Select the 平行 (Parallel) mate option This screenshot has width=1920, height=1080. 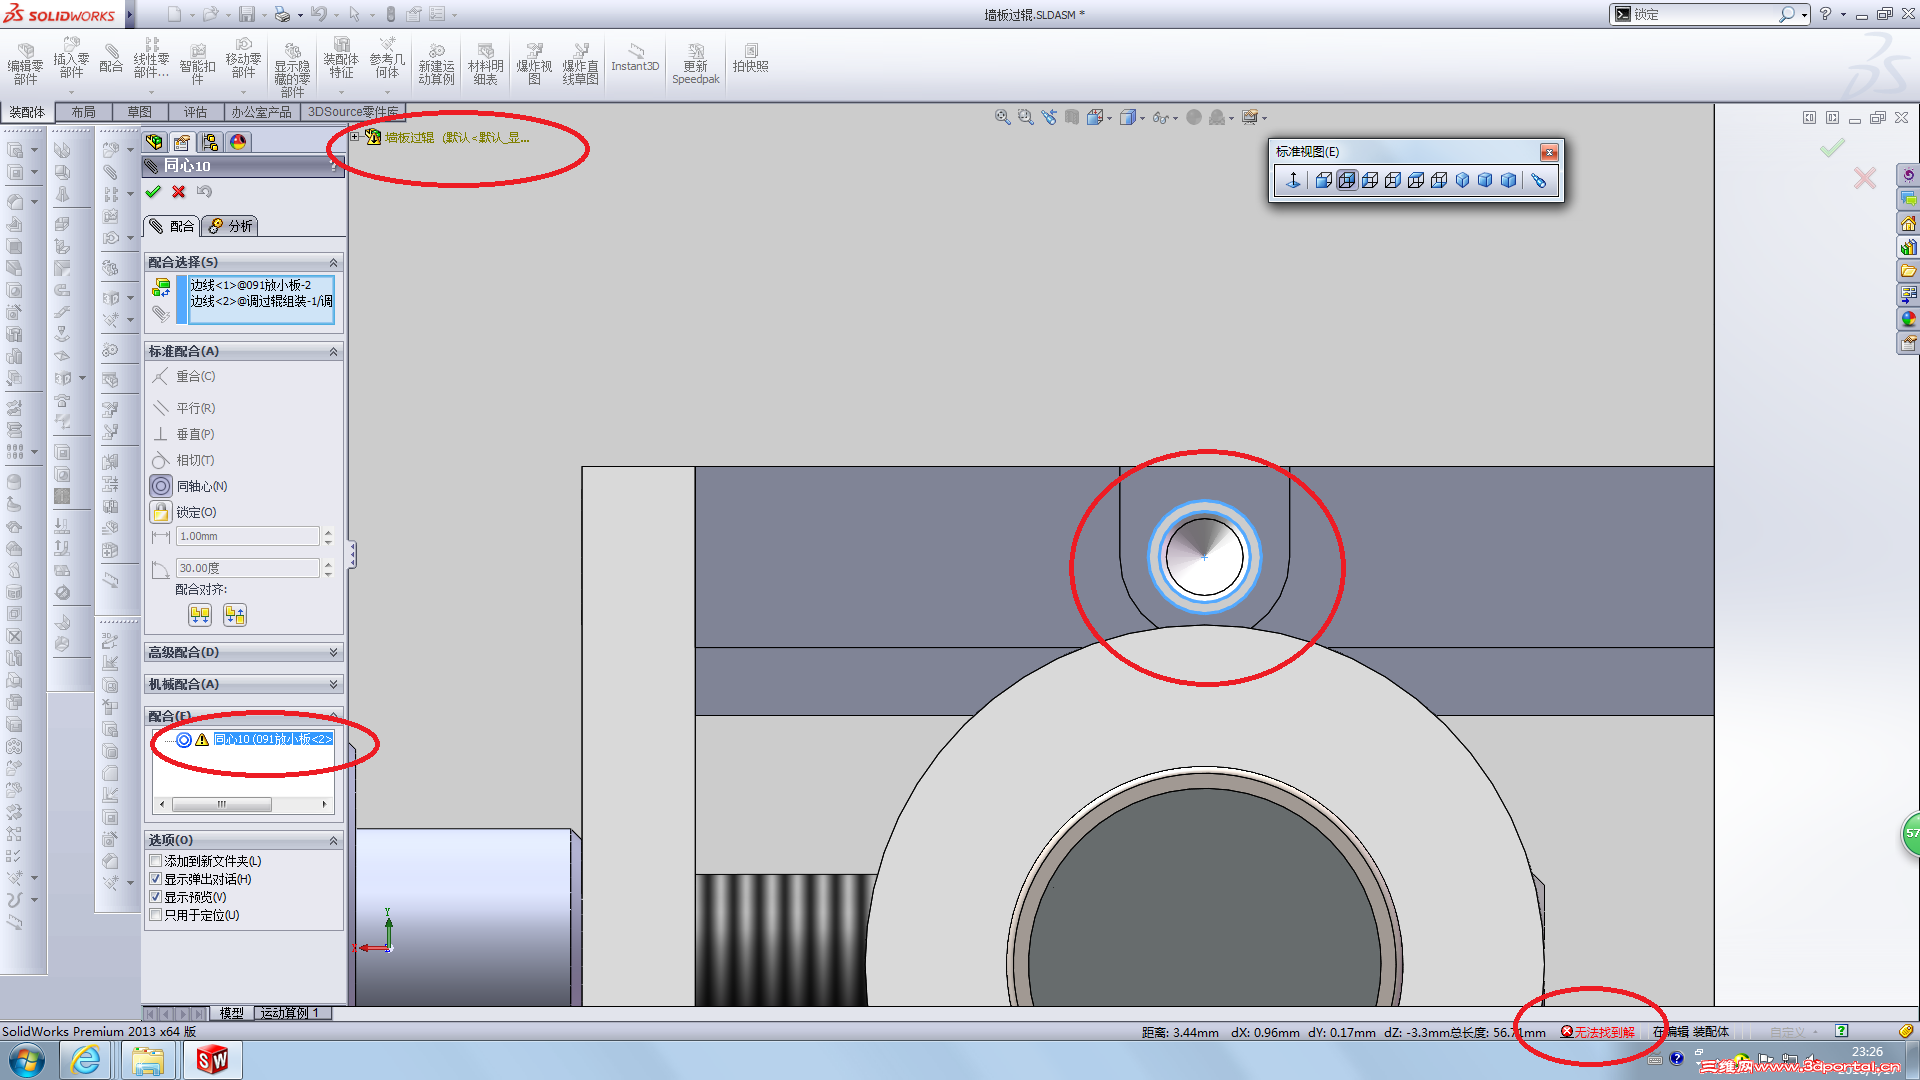coord(161,408)
